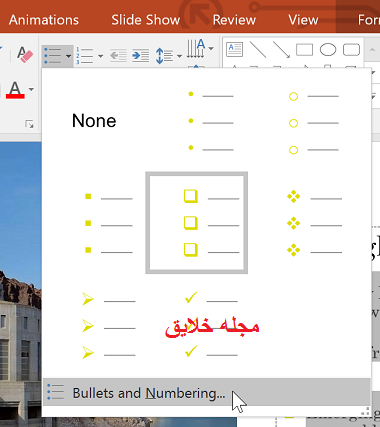Select the Oval shape

coord(328,50)
